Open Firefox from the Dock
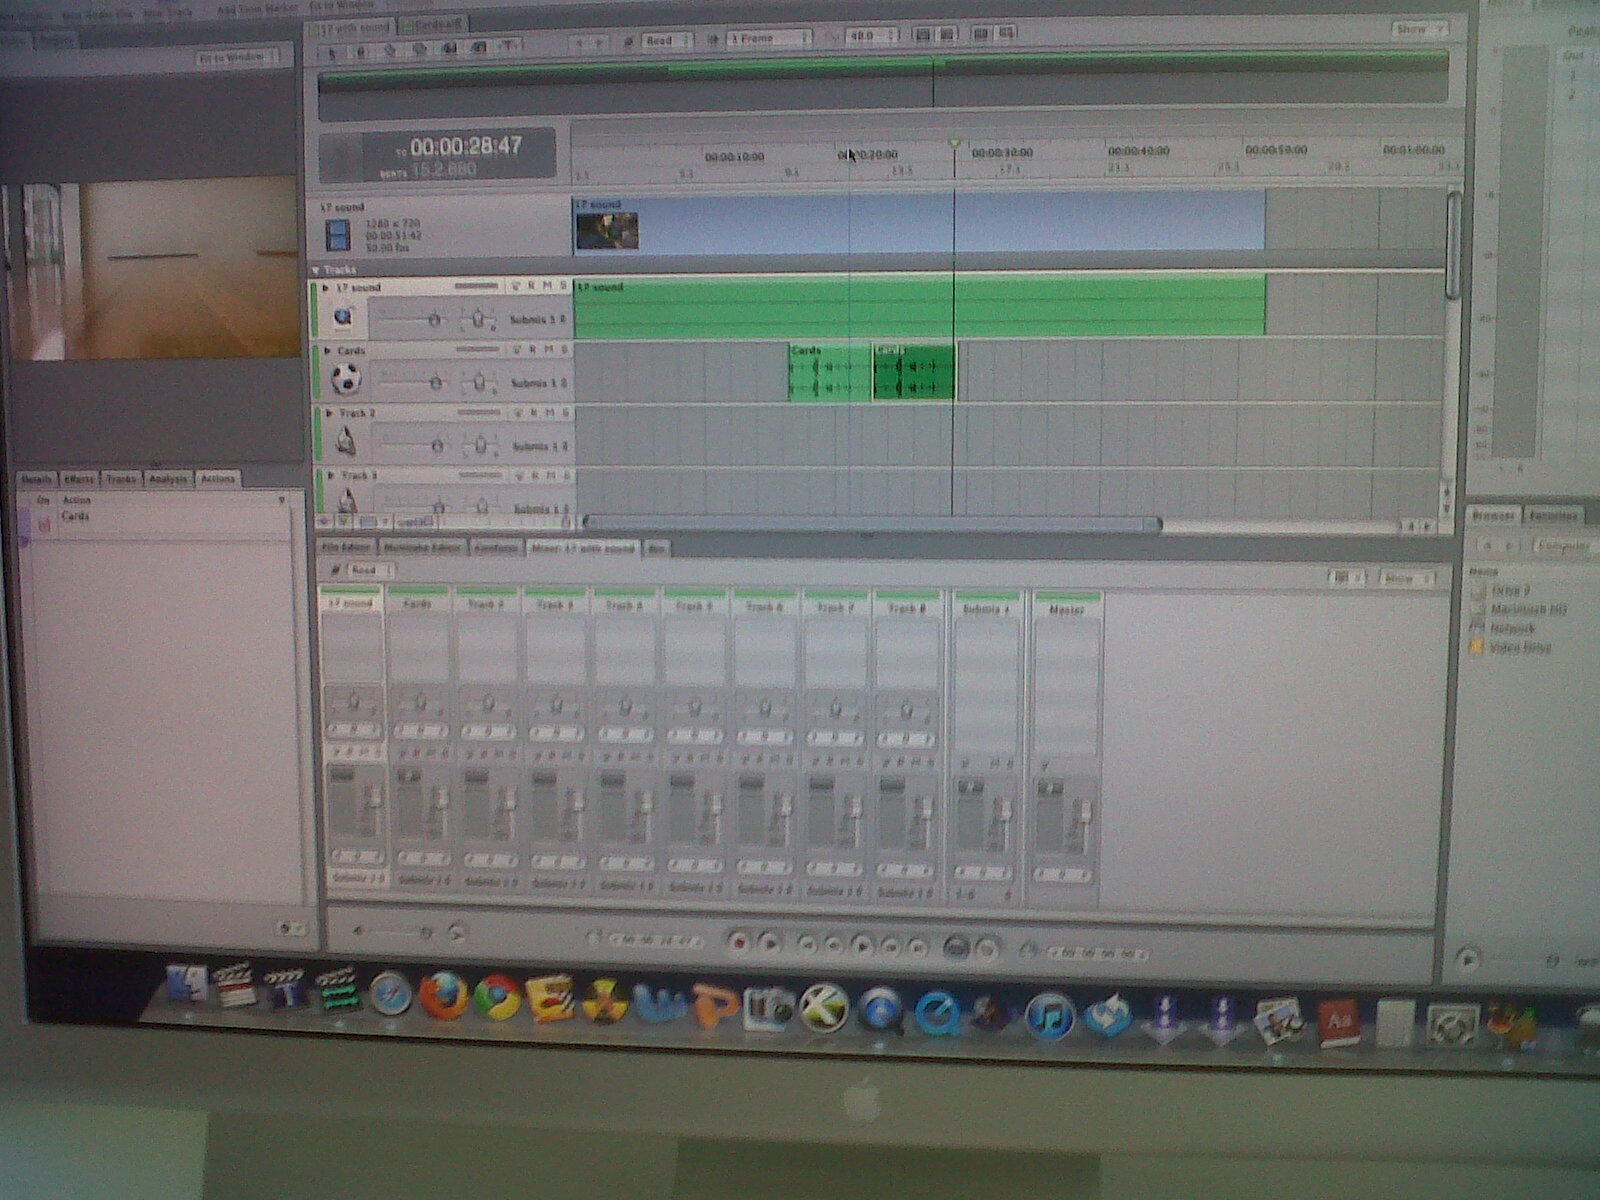 coord(443,996)
